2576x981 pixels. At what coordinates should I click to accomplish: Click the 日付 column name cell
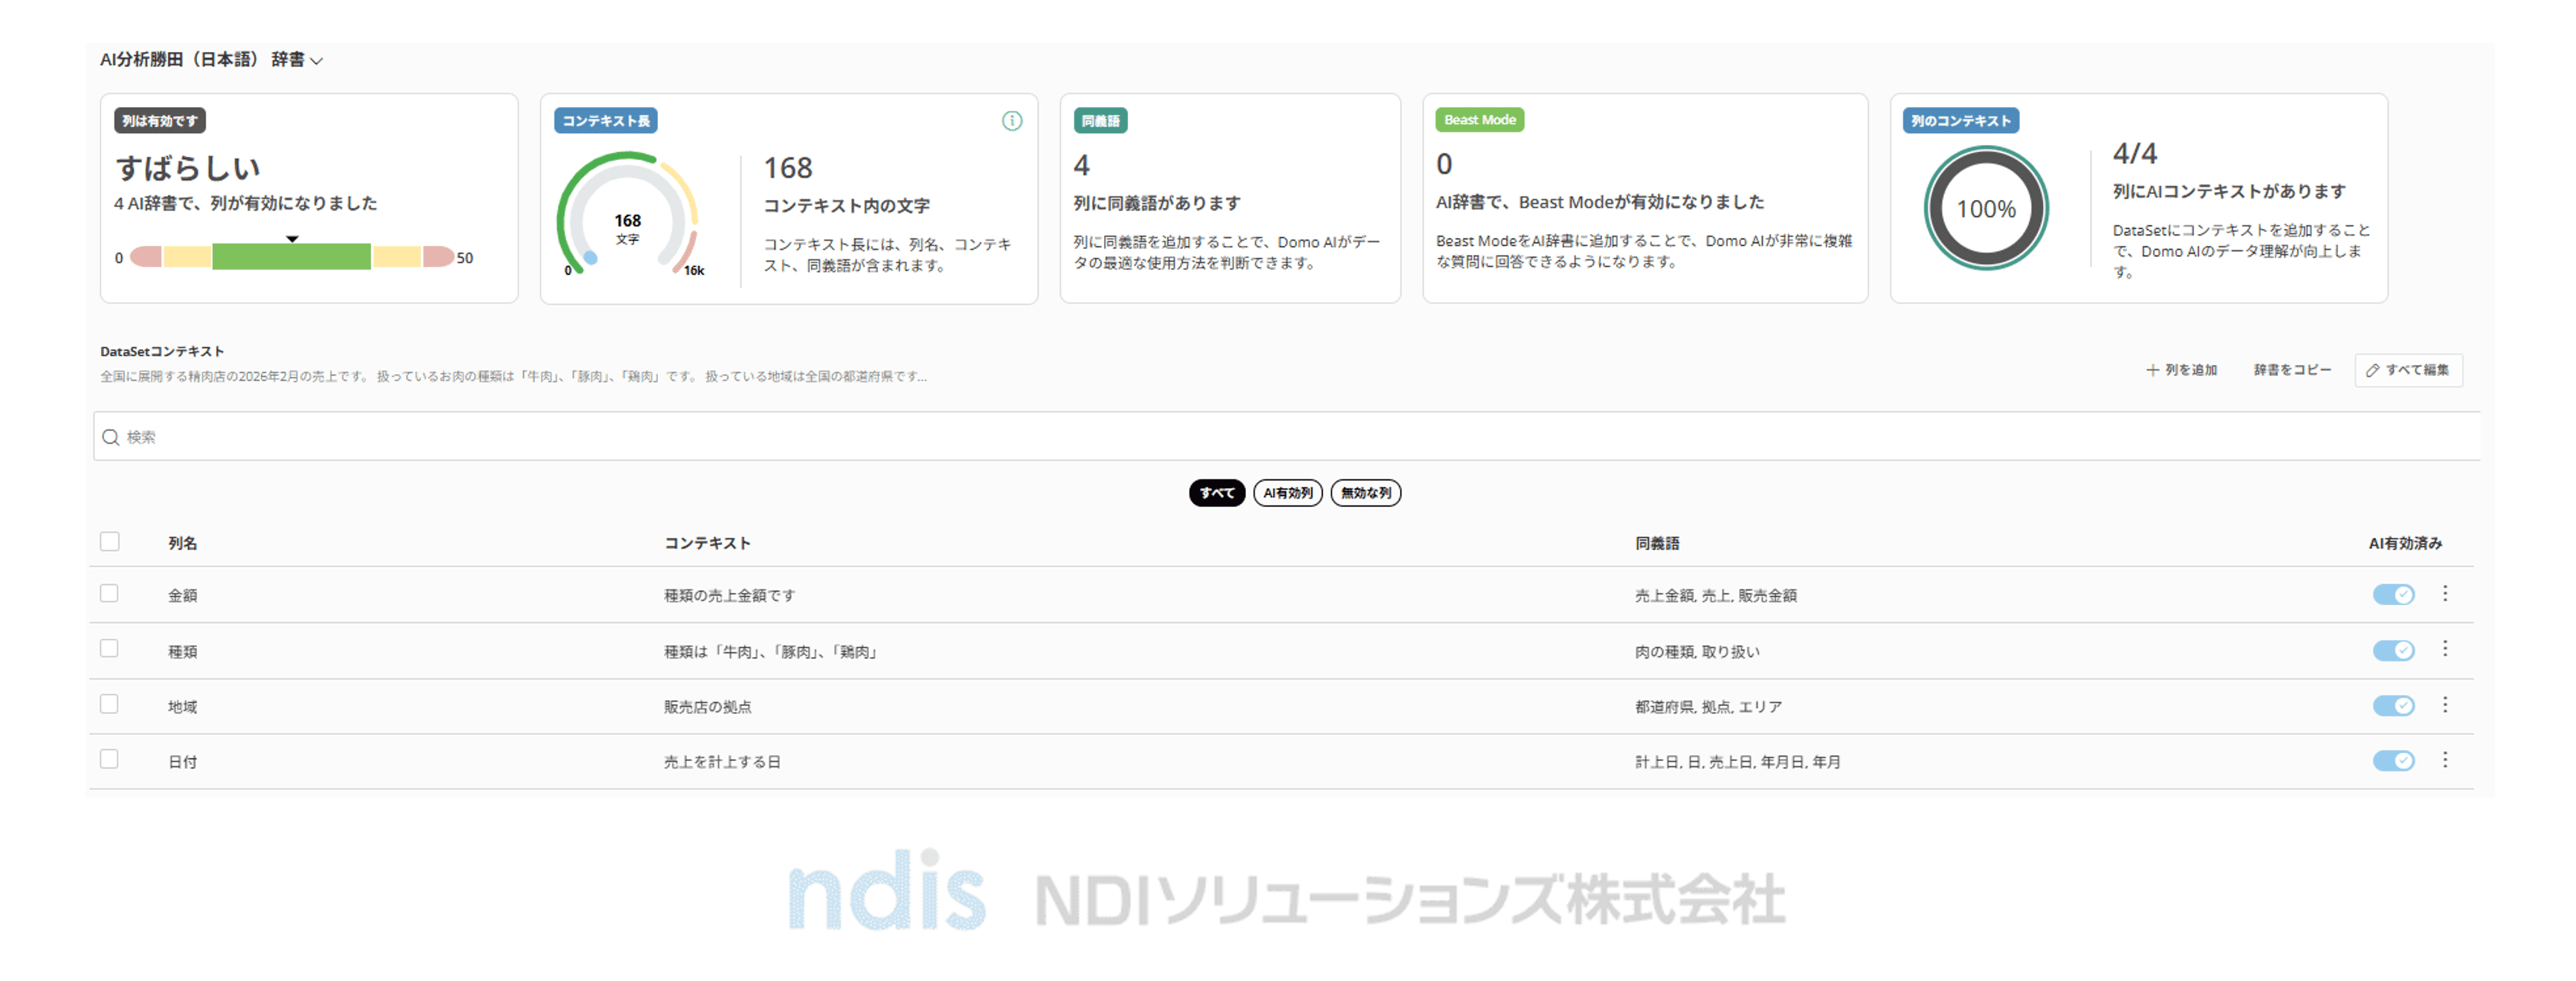(182, 762)
